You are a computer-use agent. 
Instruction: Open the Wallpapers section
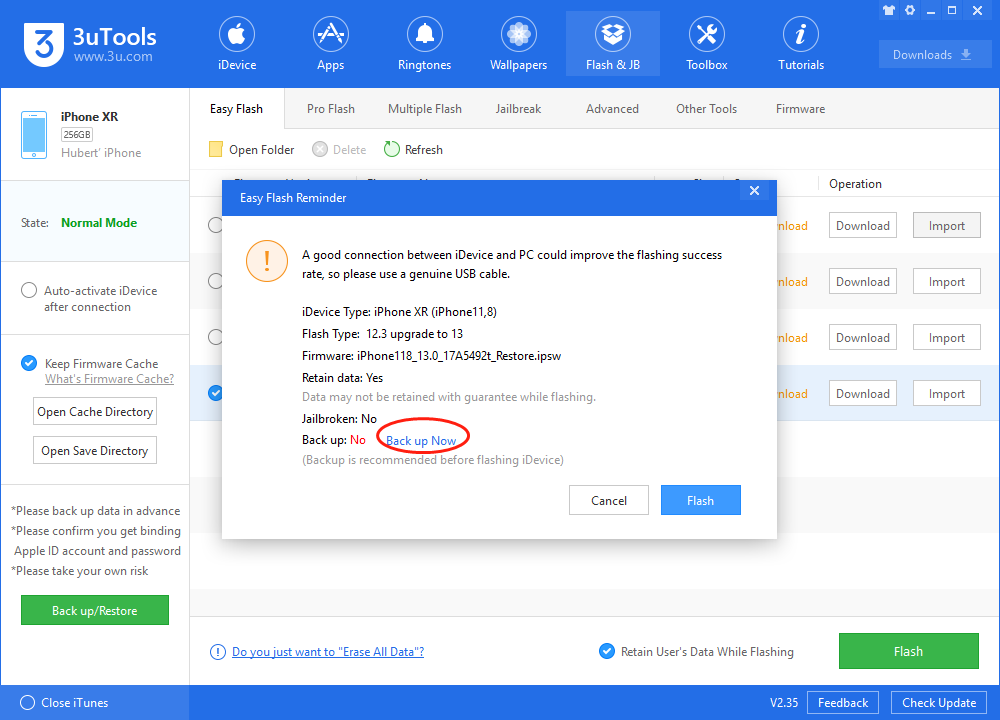[x=518, y=45]
